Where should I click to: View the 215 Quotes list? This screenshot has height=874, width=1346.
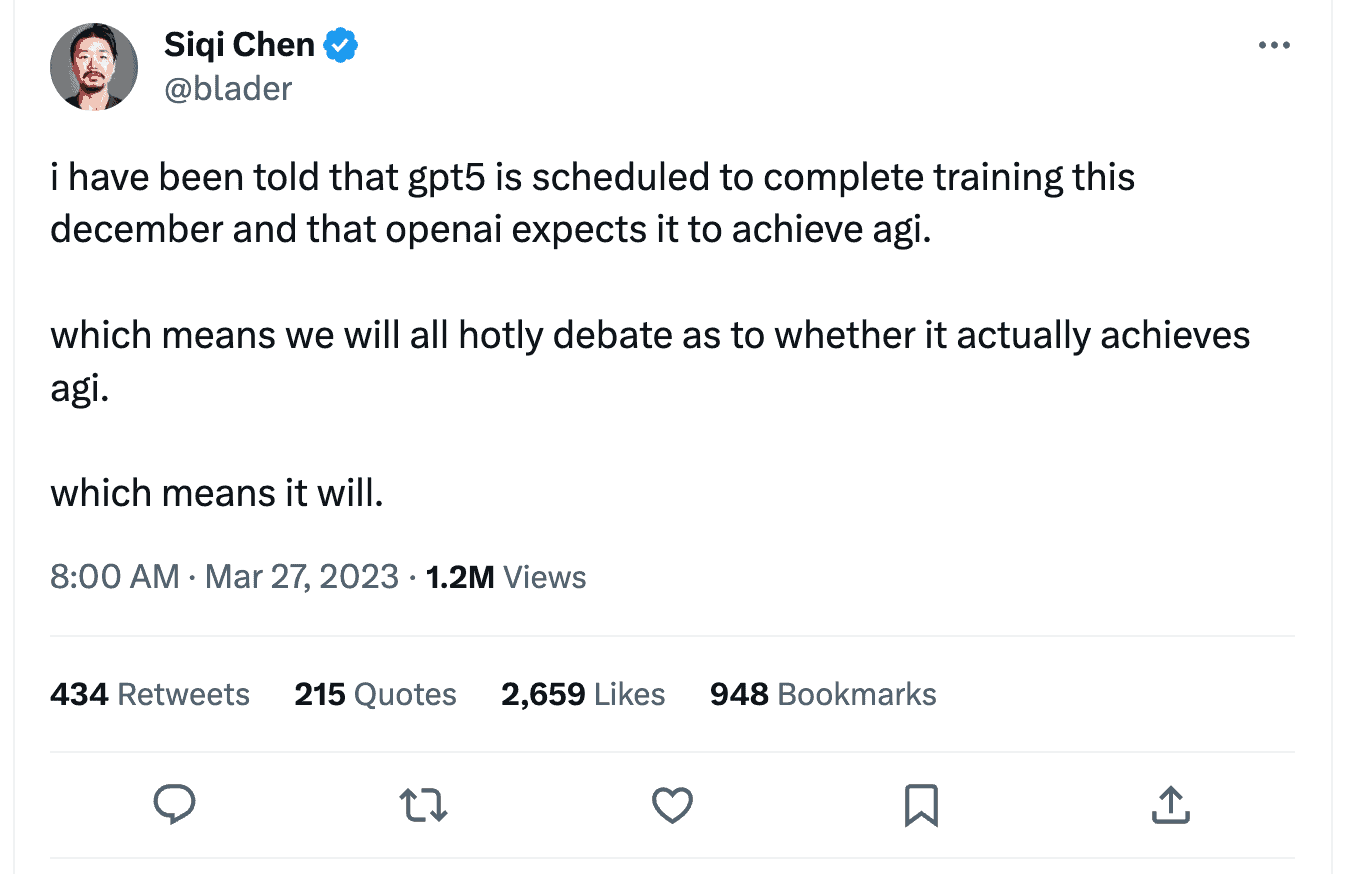pos(375,694)
